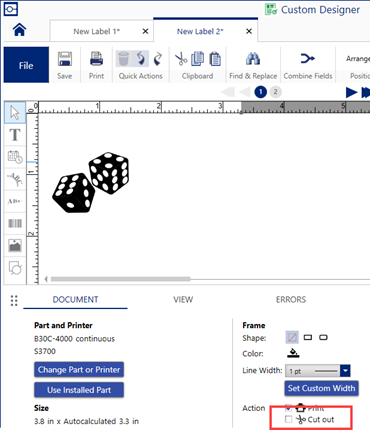Open the frame Color fill picker
The image size is (370, 430).
293,353
